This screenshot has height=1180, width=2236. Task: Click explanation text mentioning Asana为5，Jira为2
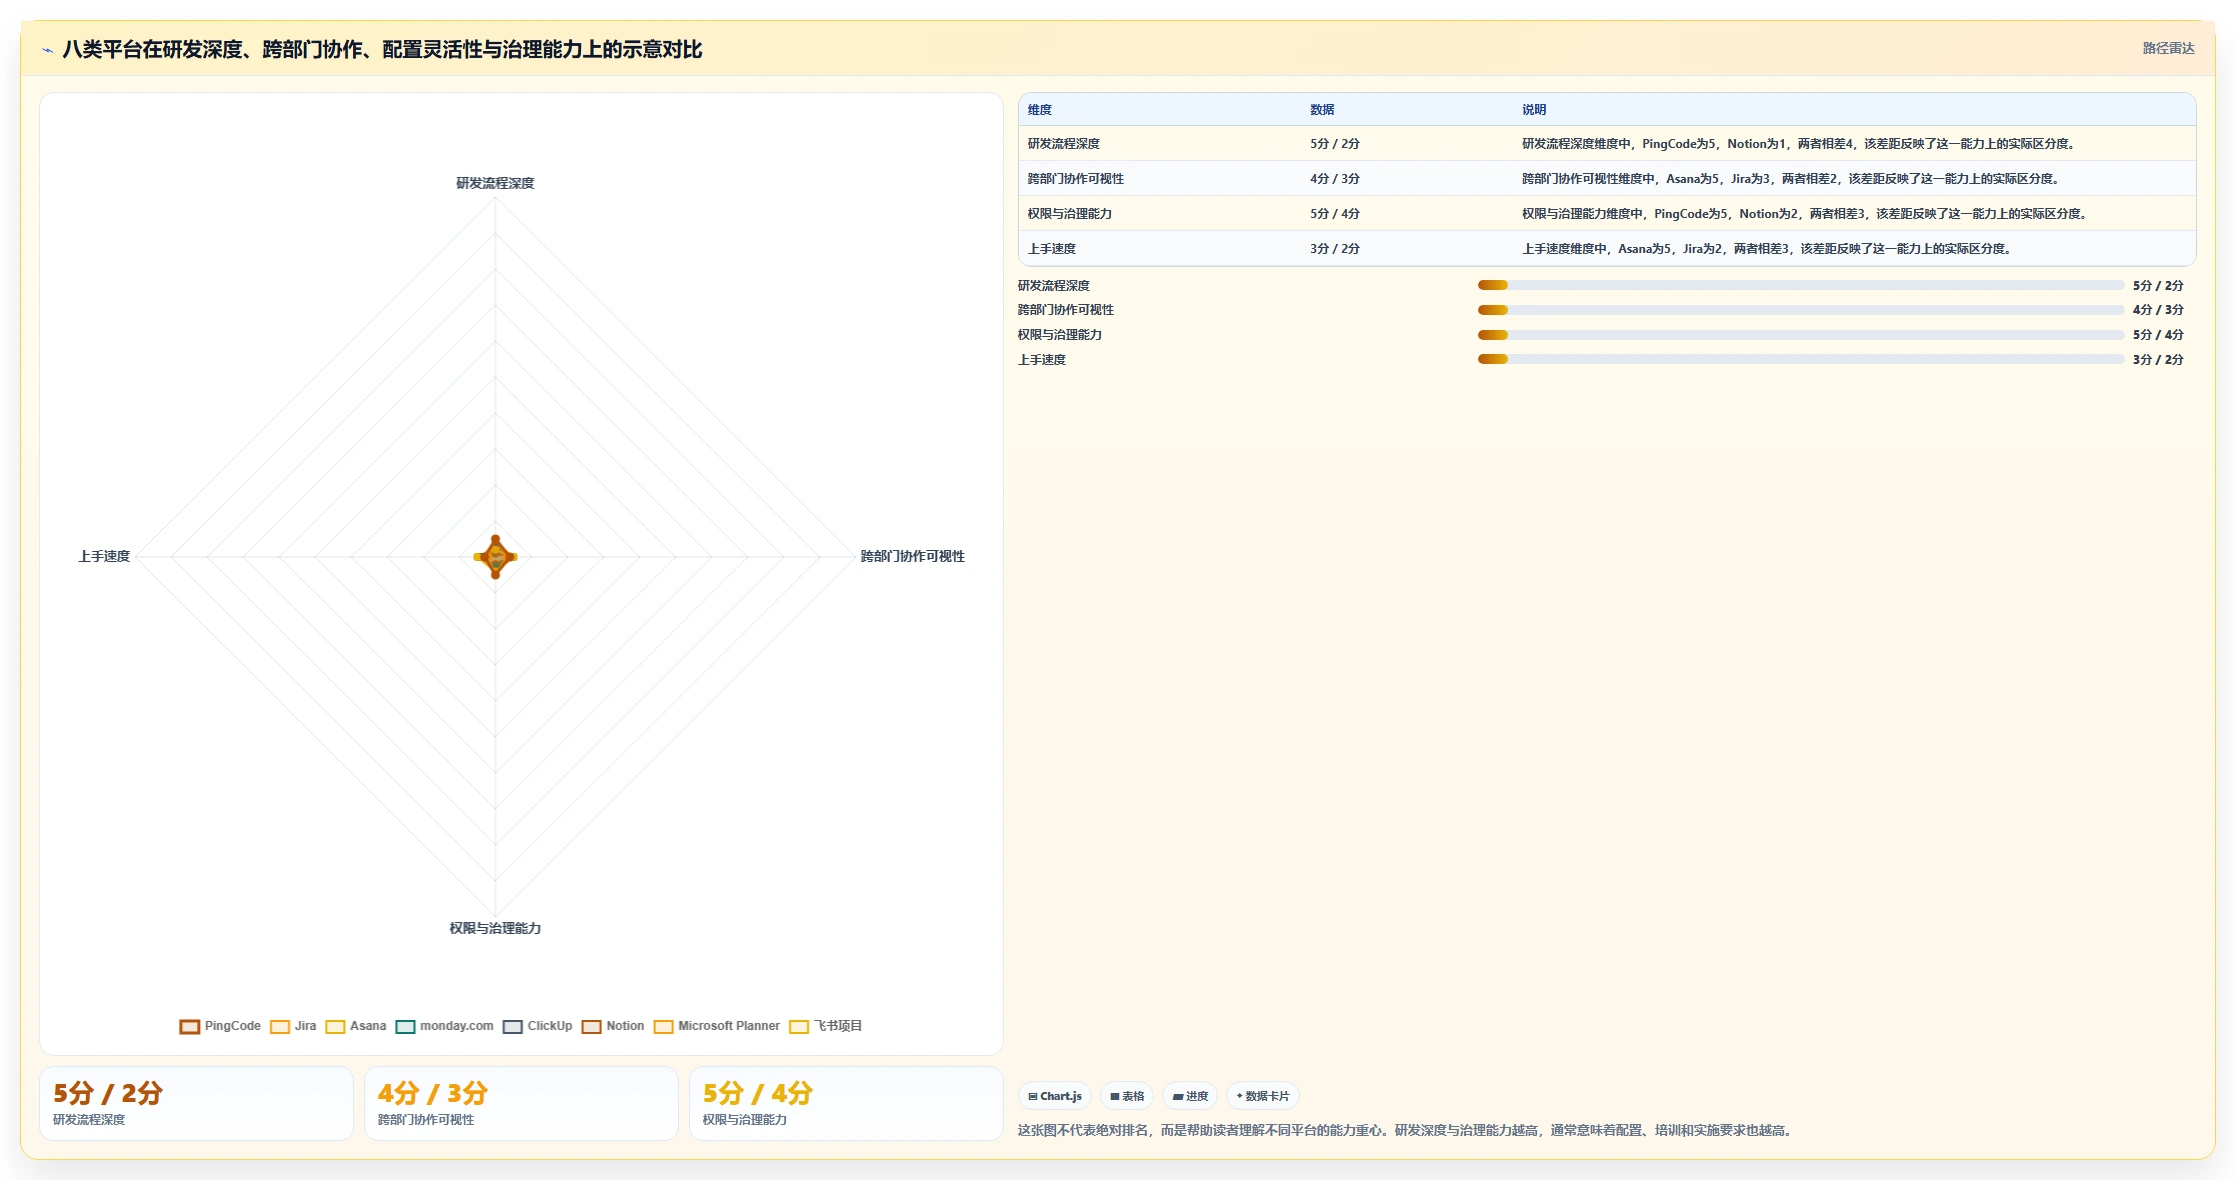coord(1768,249)
